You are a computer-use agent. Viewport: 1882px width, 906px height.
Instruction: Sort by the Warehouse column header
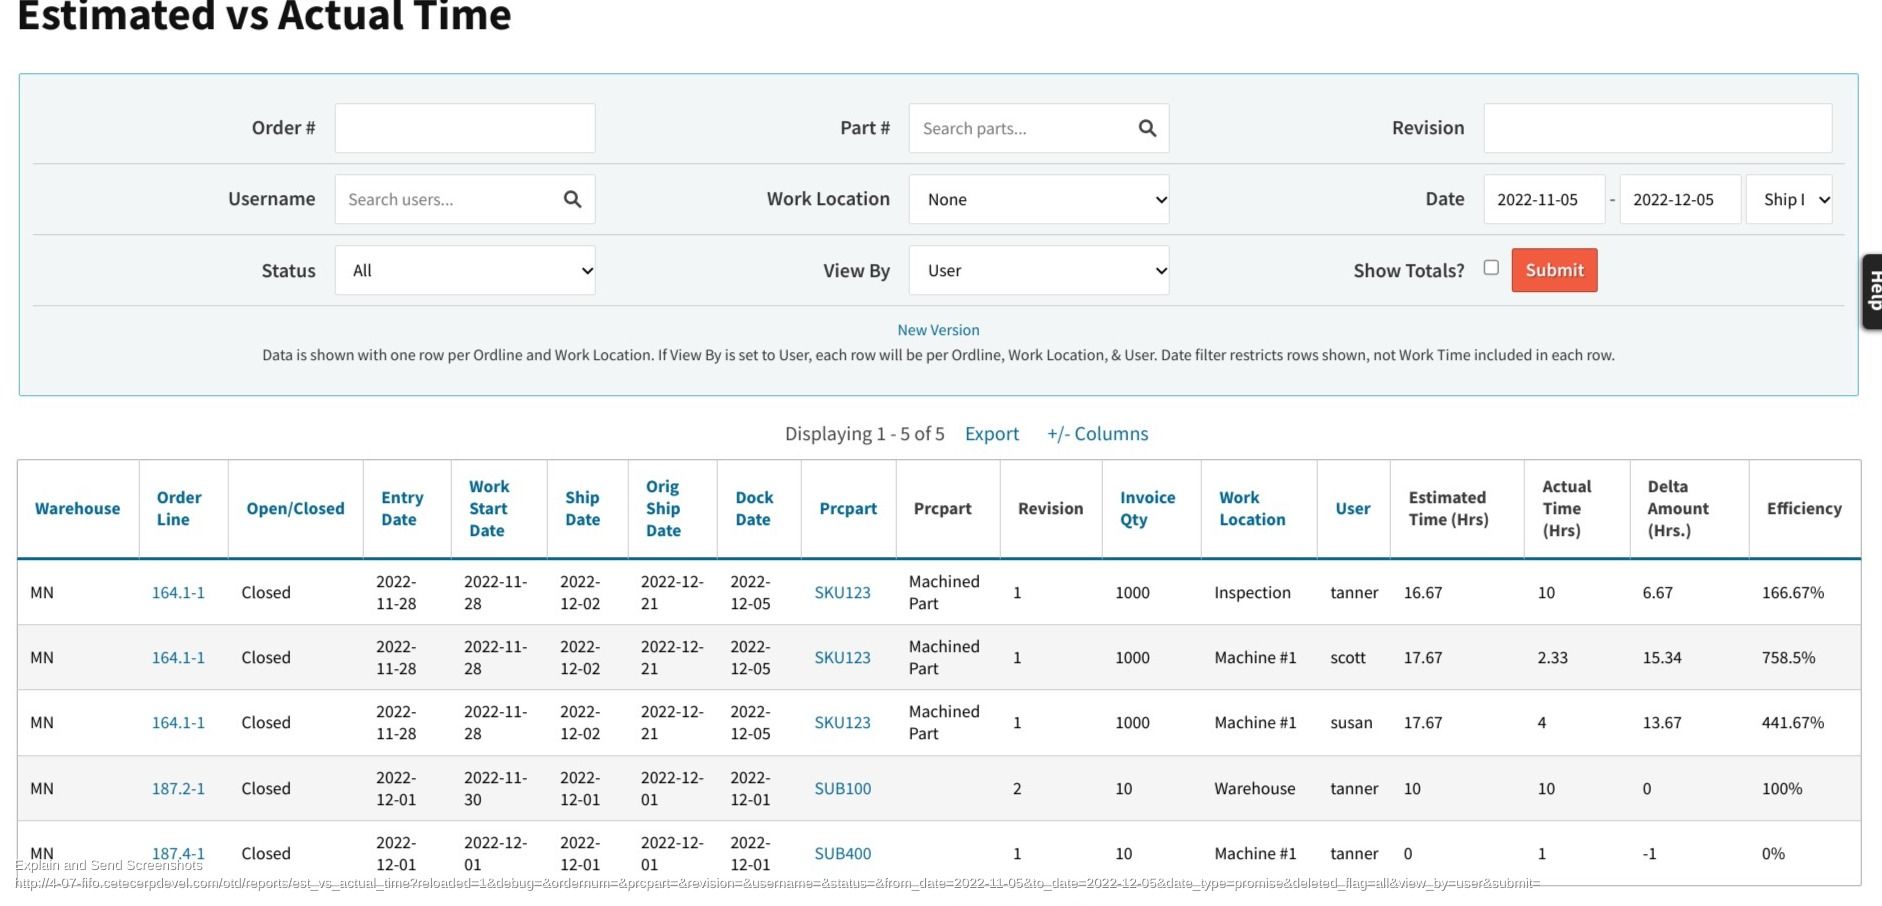[78, 508]
